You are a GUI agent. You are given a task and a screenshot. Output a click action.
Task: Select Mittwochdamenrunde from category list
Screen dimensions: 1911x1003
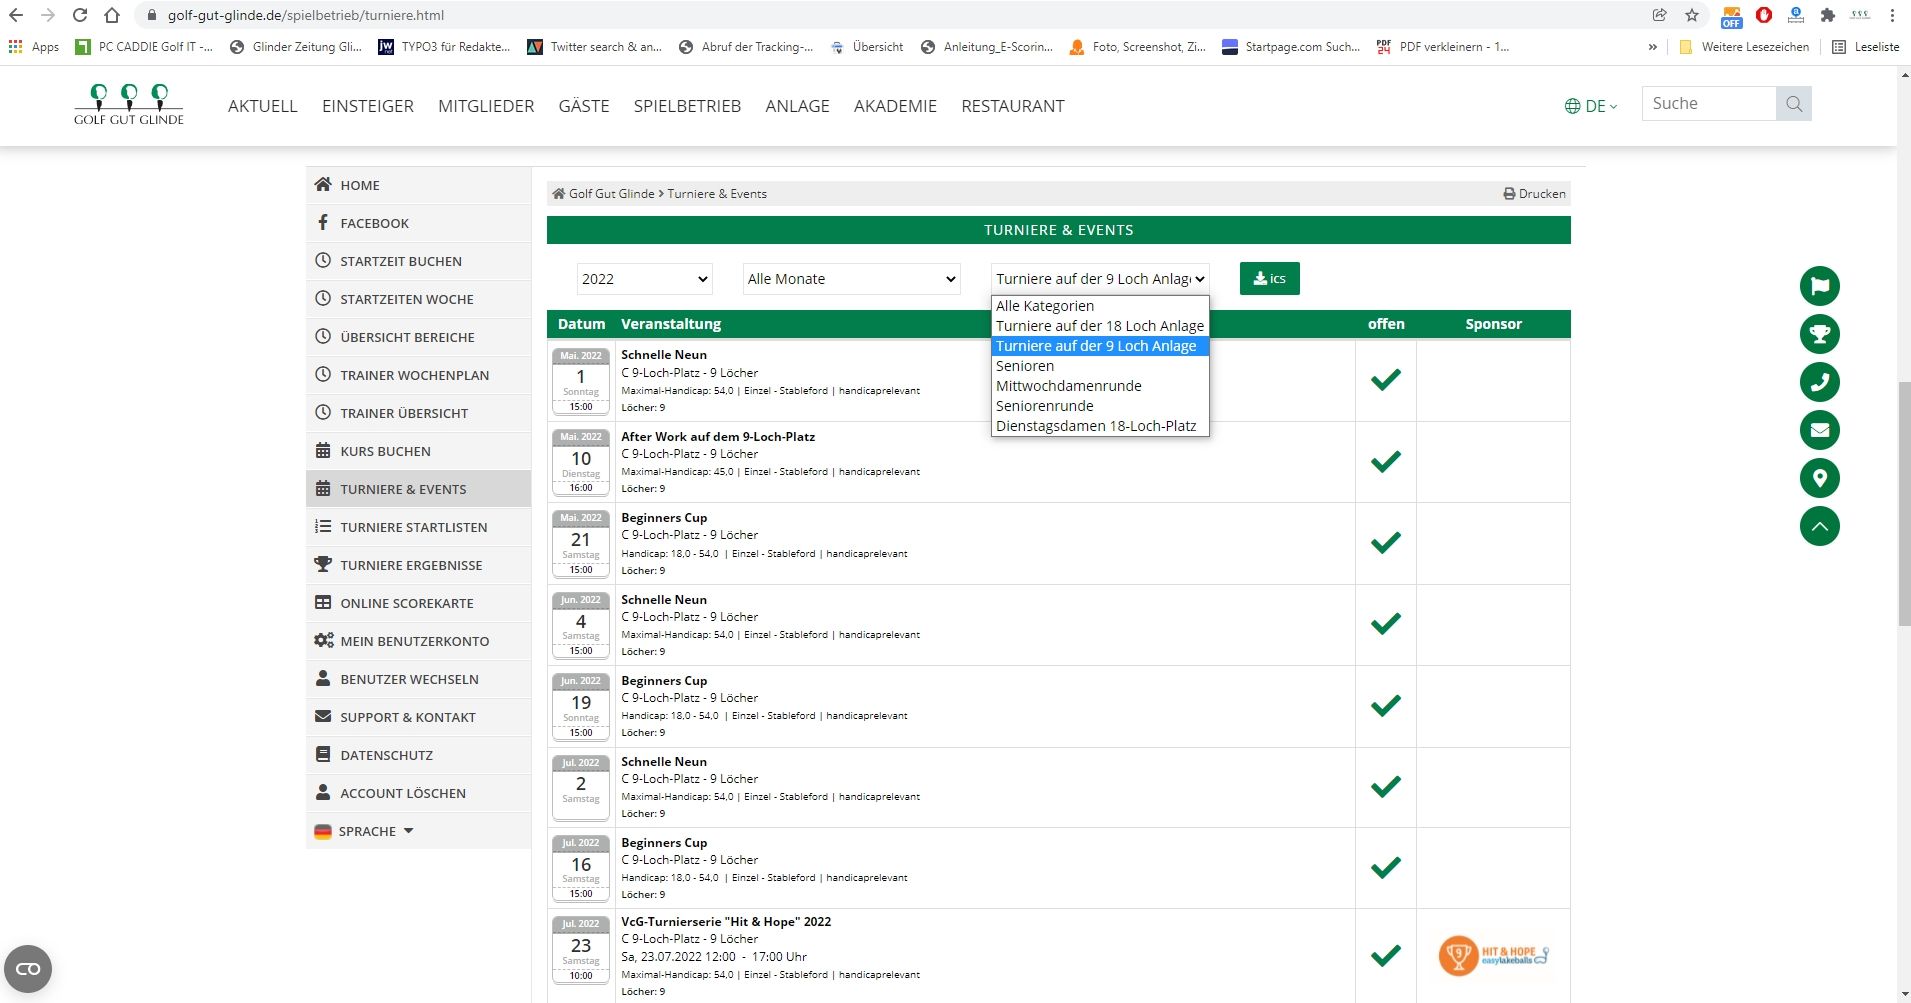1068,386
